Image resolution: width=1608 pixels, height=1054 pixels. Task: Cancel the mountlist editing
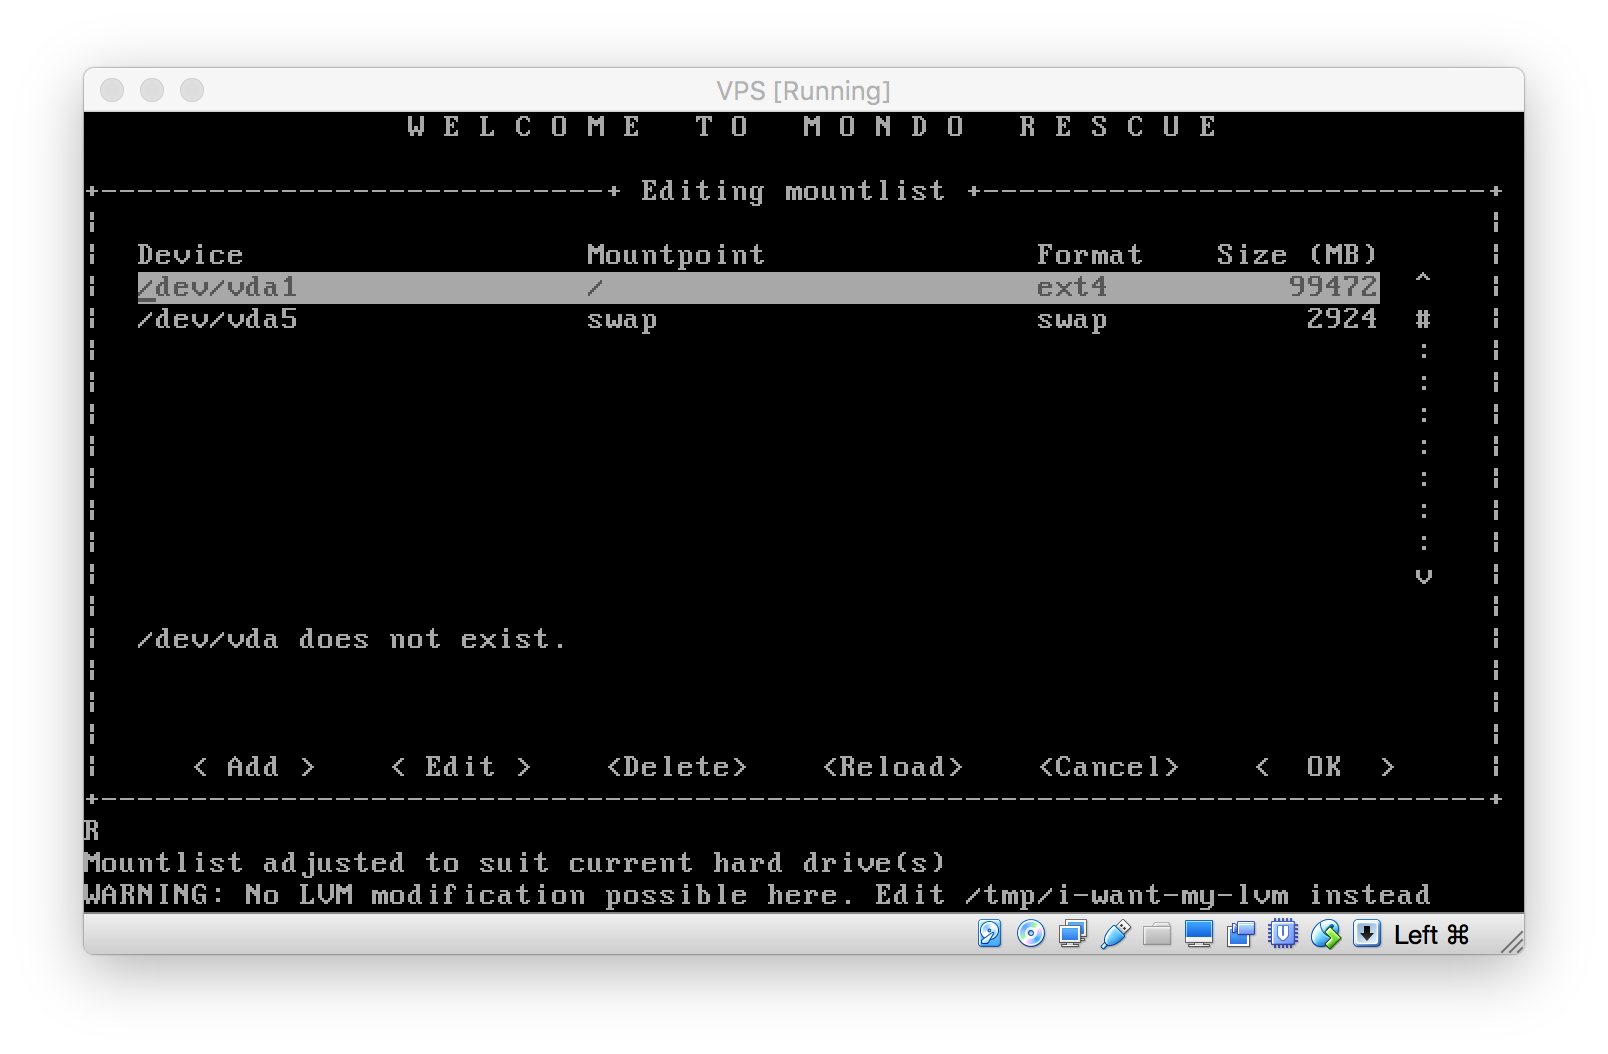tap(1109, 767)
